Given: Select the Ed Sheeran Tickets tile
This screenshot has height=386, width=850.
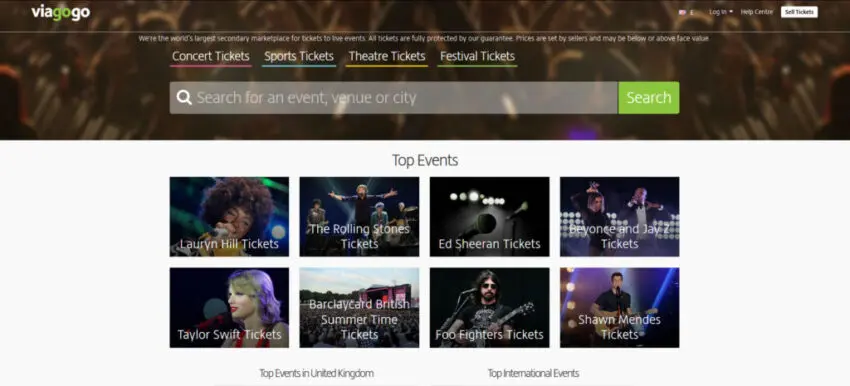Looking at the screenshot, I should 490,216.
